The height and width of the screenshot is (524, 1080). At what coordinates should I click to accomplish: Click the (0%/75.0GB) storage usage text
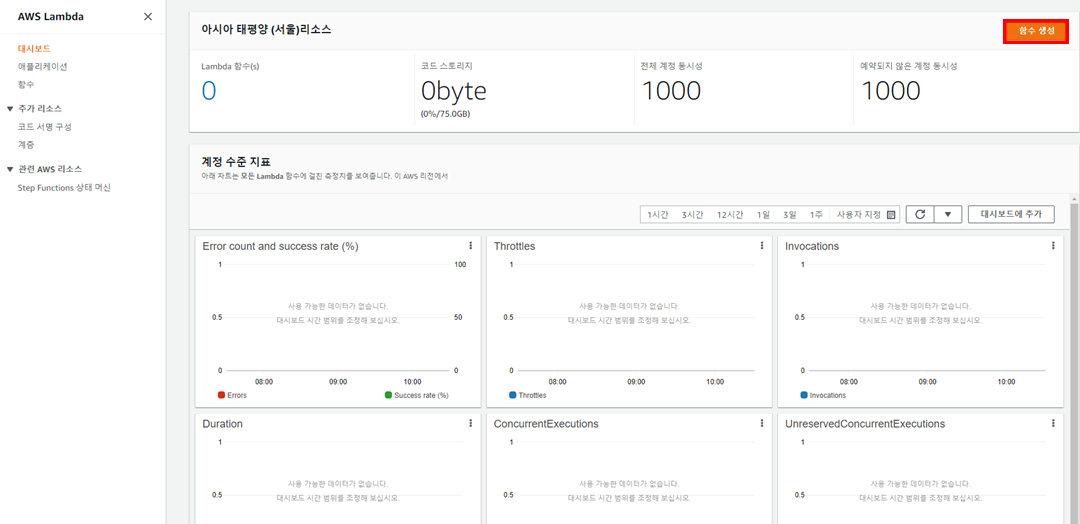click(446, 114)
